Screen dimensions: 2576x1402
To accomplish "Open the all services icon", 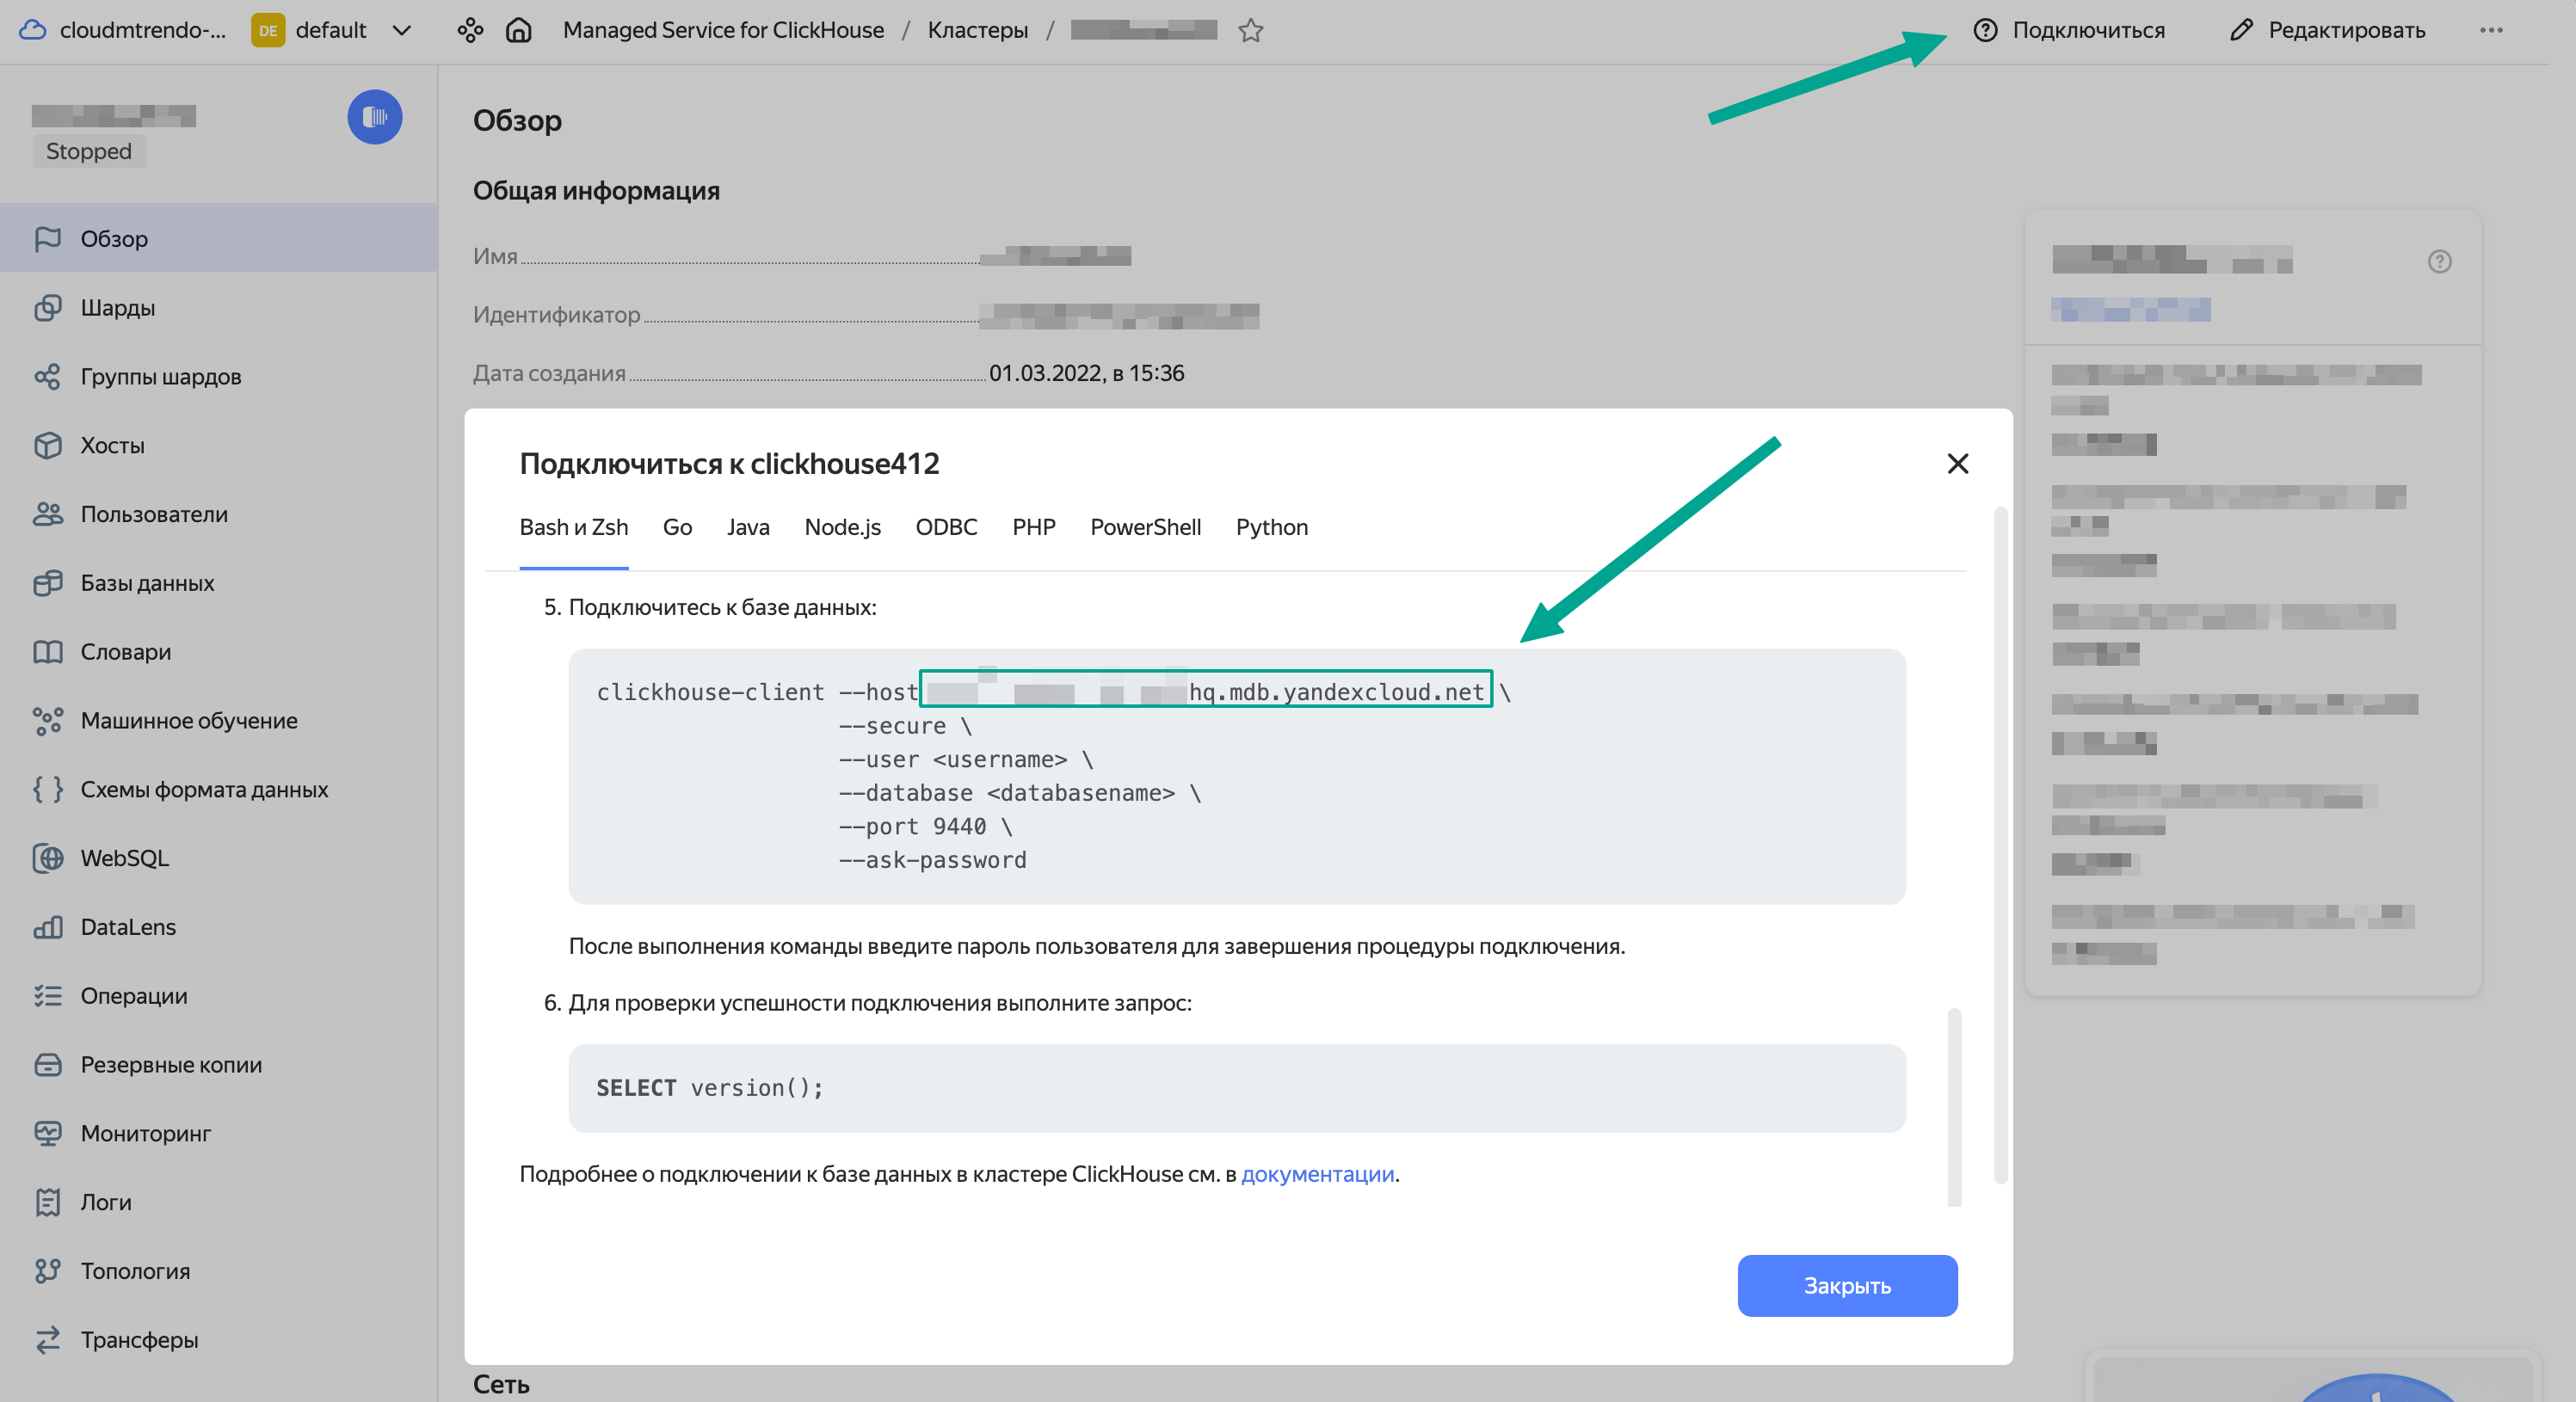I will pyautogui.click(x=470, y=30).
